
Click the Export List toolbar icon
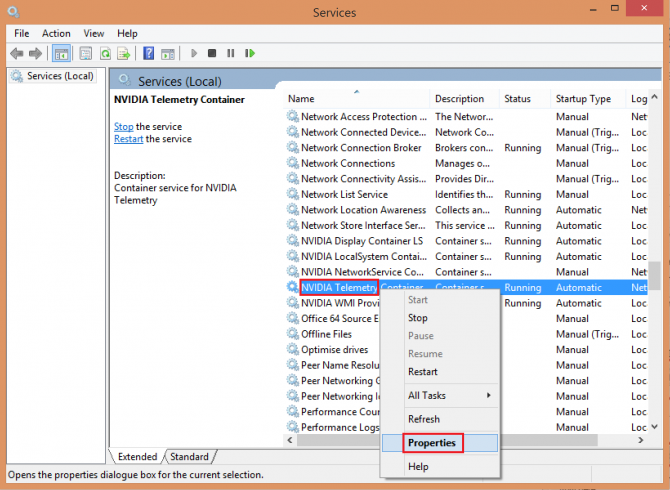tap(124, 53)
